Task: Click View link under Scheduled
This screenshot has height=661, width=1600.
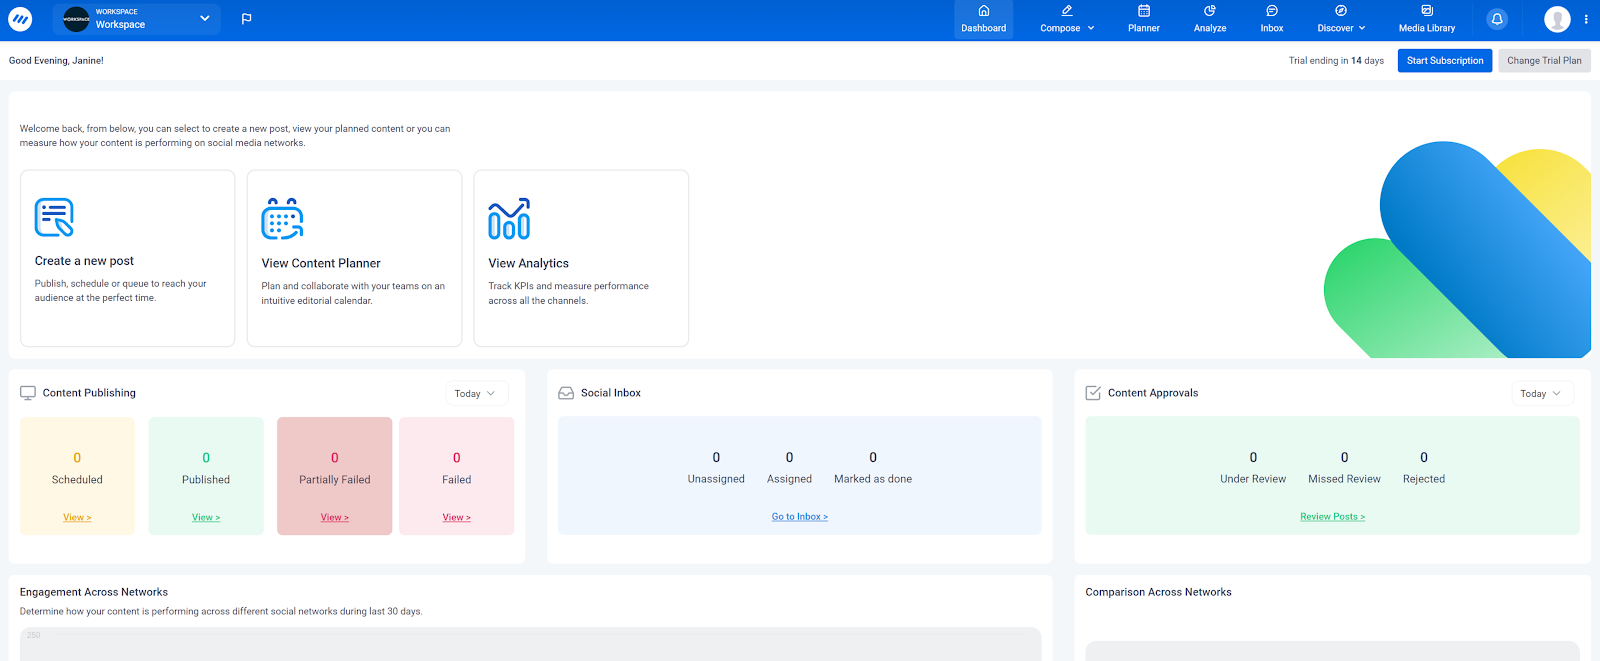Action: 77,518
